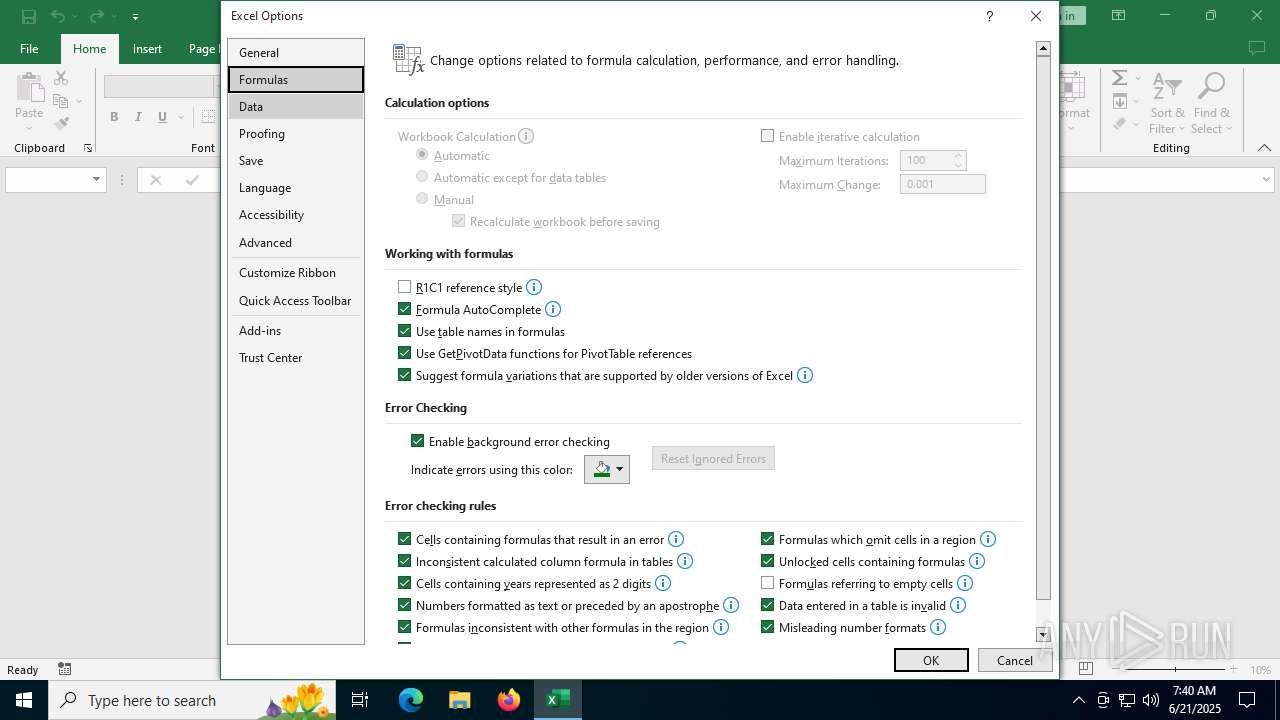
Task: Open the File tab in Excel
Action: [29, 48]
